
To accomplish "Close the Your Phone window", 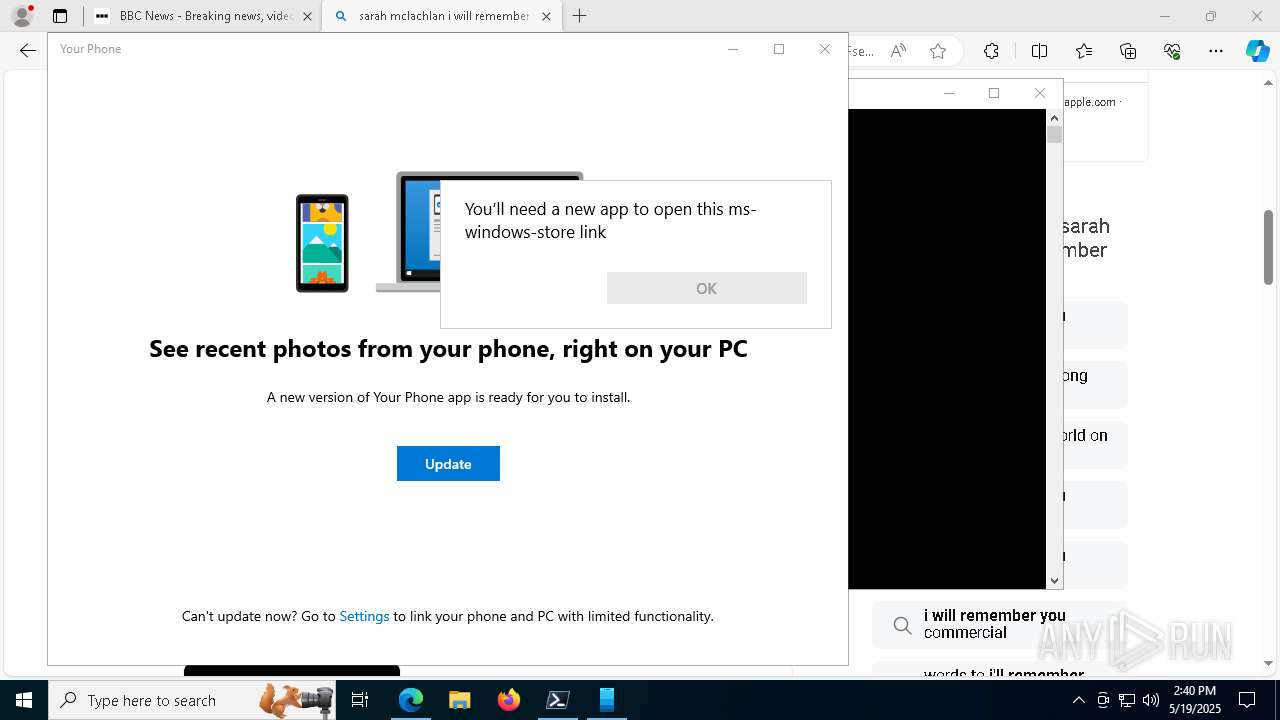I will point(825,49).
